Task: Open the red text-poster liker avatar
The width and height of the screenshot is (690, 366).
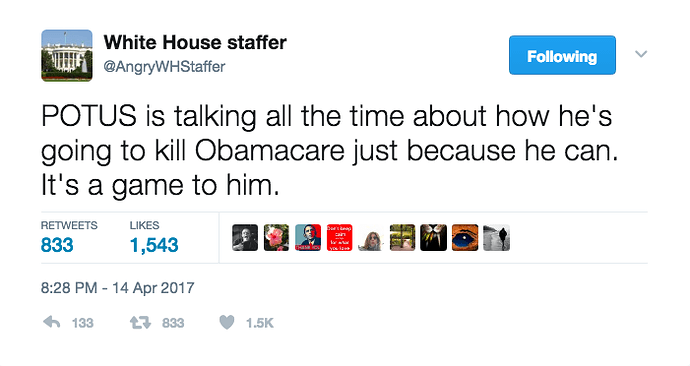Action: point(339,238)
